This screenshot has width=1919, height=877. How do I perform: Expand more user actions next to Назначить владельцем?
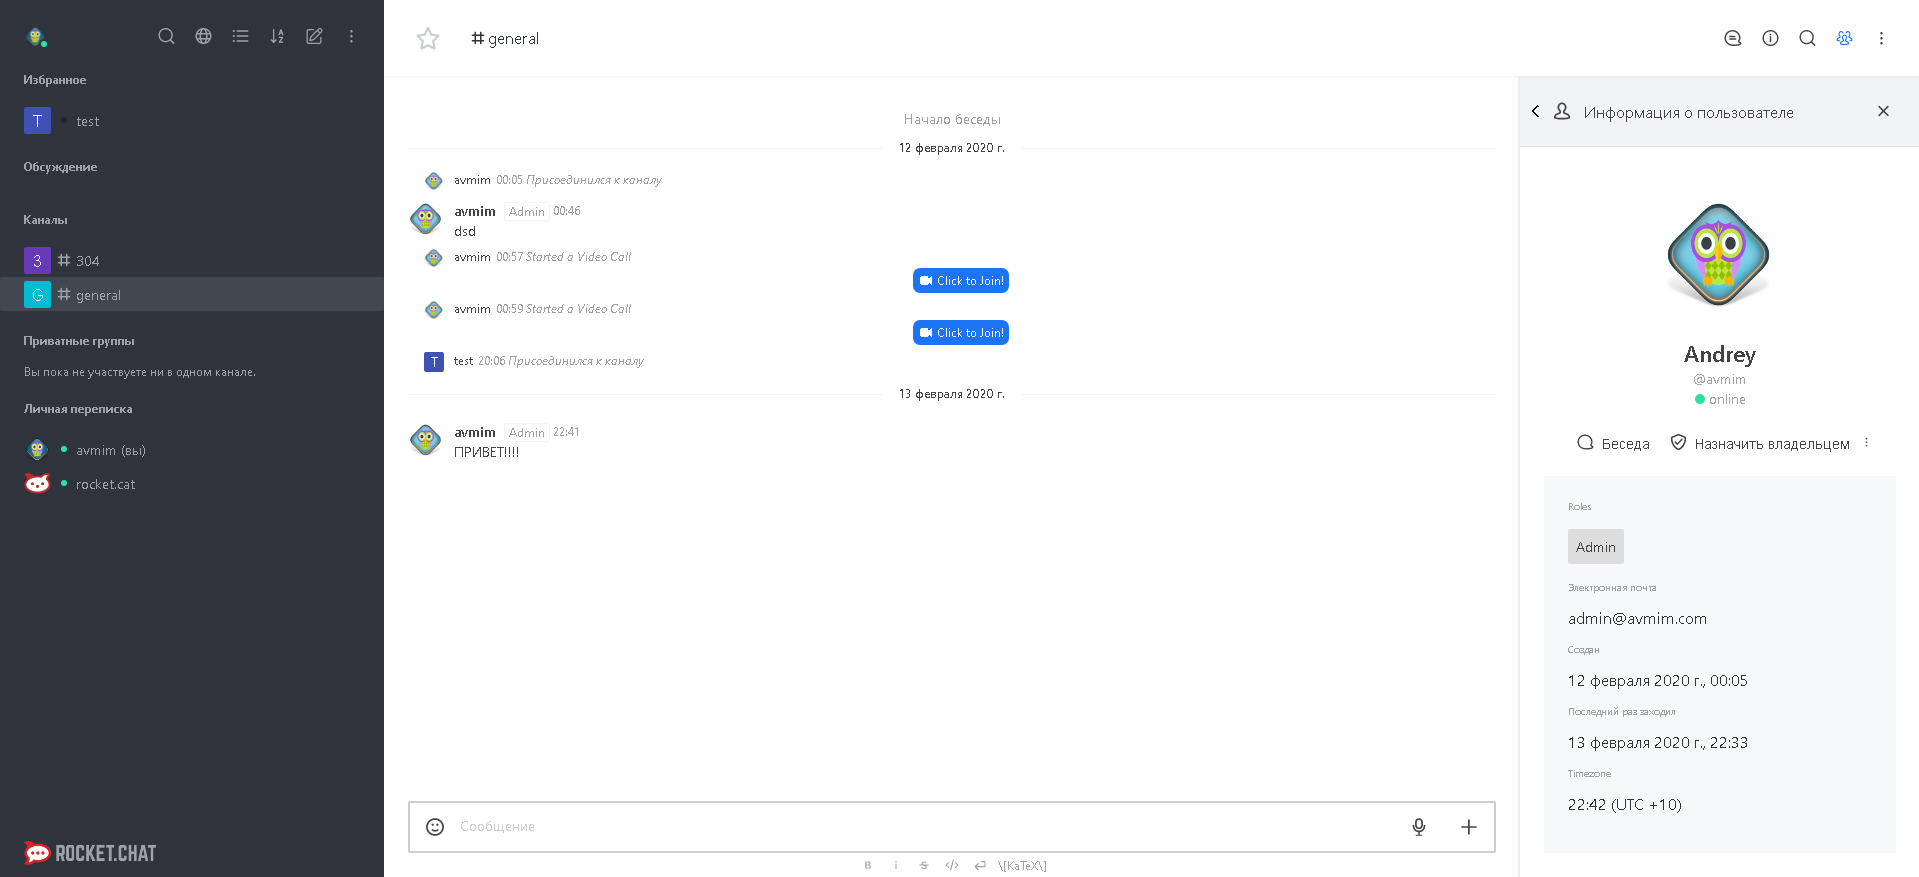click(x=1866, y=443)
